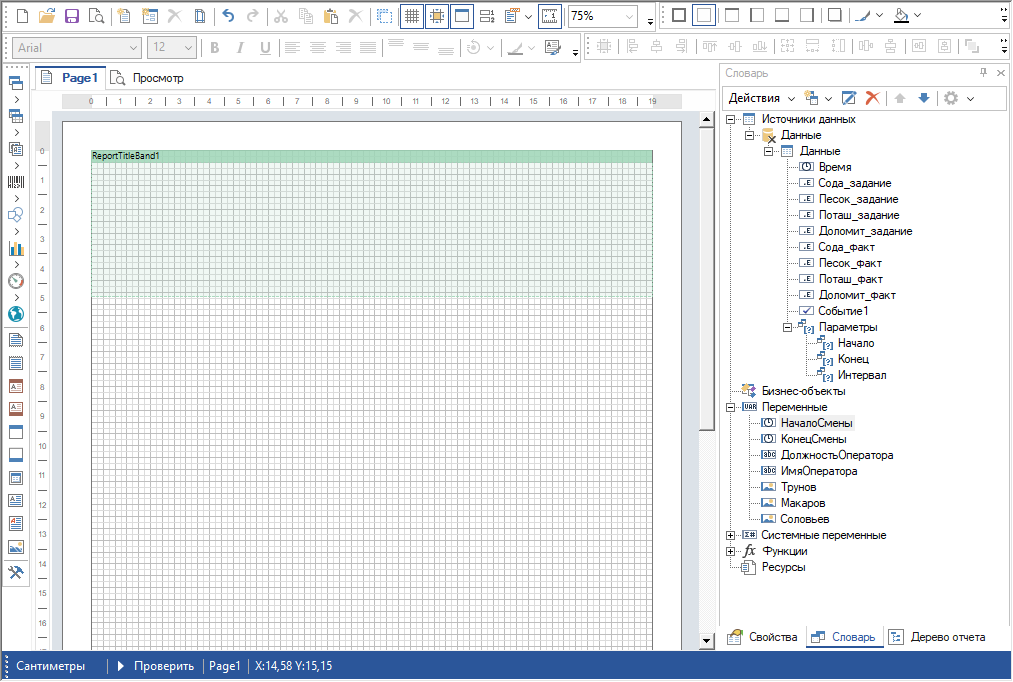Image resolution: width=1013 pixels, height=682 pixels.
Task: Open the zoom 75% combo box
Action: (603, 16)
